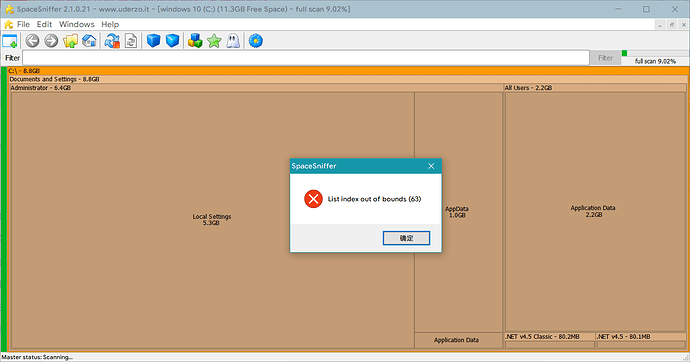Click the new master scan icon with red square
Viewport: 690px width, 362px height.
[x=112, y=41]
